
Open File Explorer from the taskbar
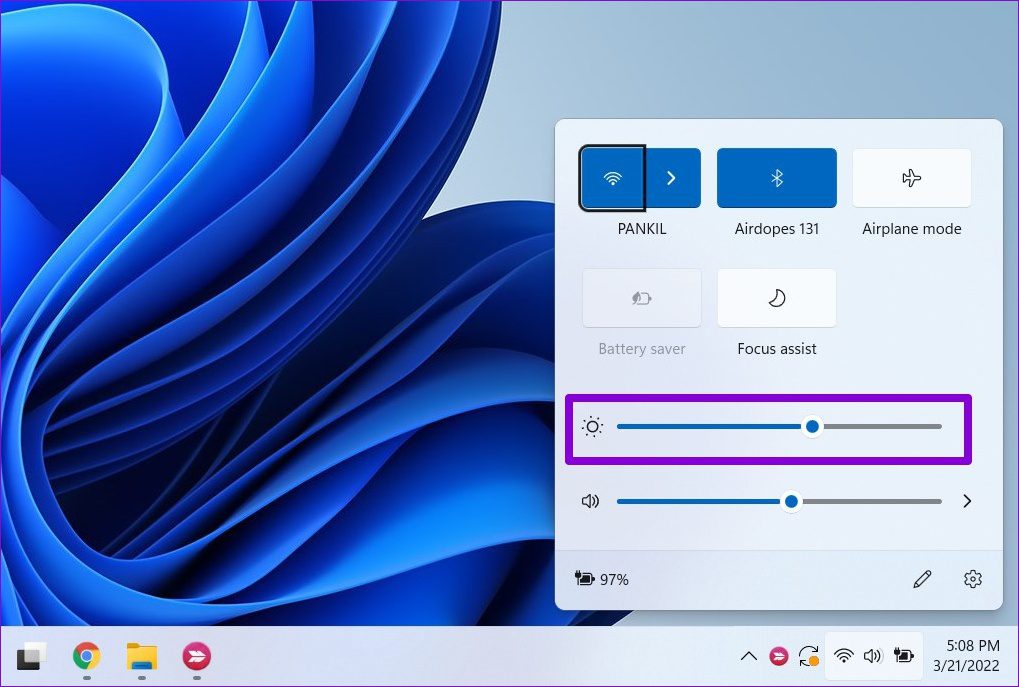tap(142, 656)
